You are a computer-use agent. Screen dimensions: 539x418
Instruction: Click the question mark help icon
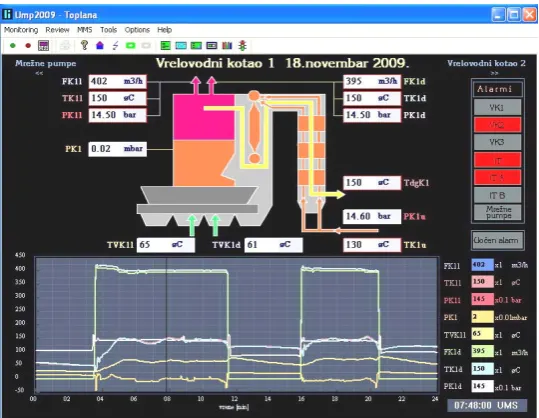84,45
